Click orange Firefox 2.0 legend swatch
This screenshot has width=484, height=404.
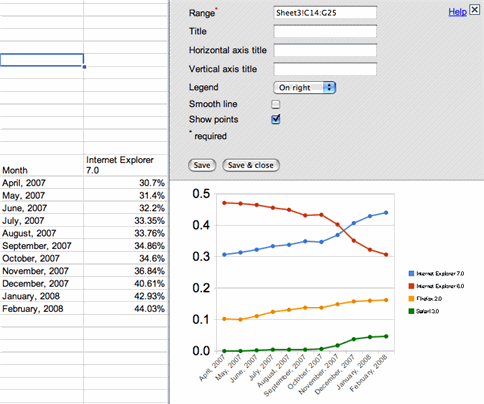(x=411, y=299)
